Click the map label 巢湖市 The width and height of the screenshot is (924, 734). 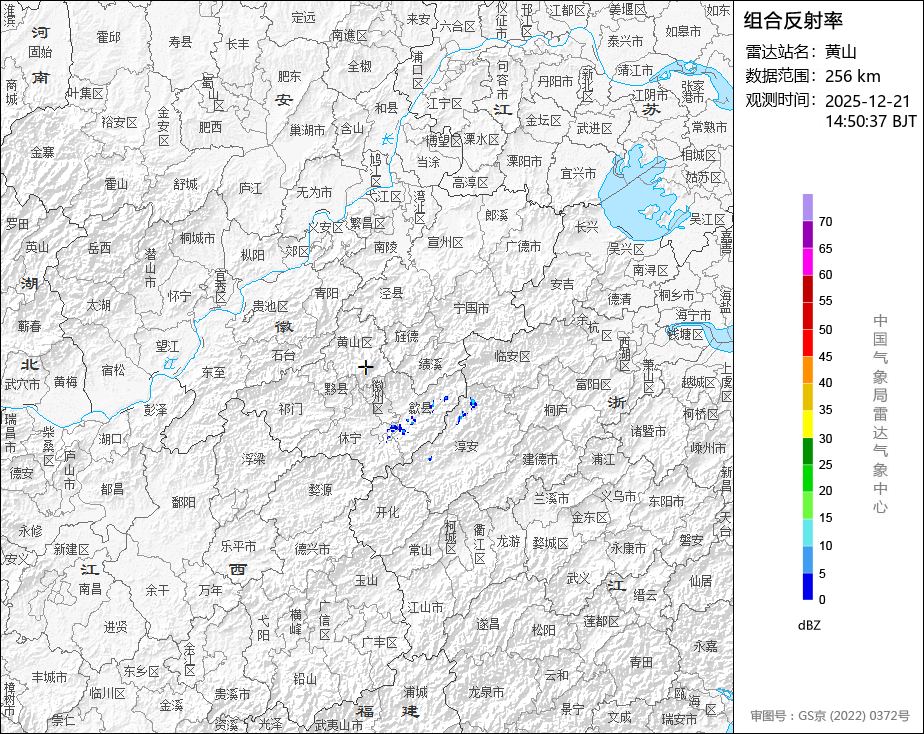pyautogui.click(x=307, y=130)
